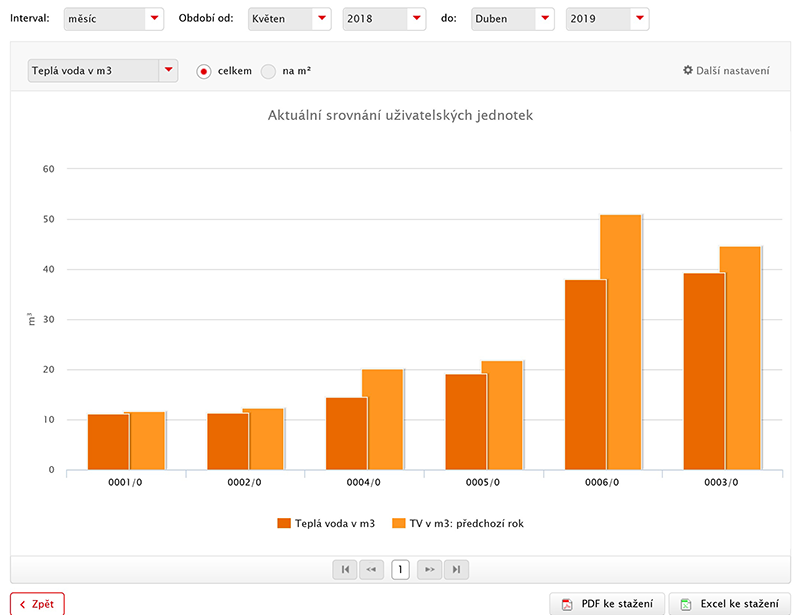Click the page number 1 field

(x=400, y=570)
